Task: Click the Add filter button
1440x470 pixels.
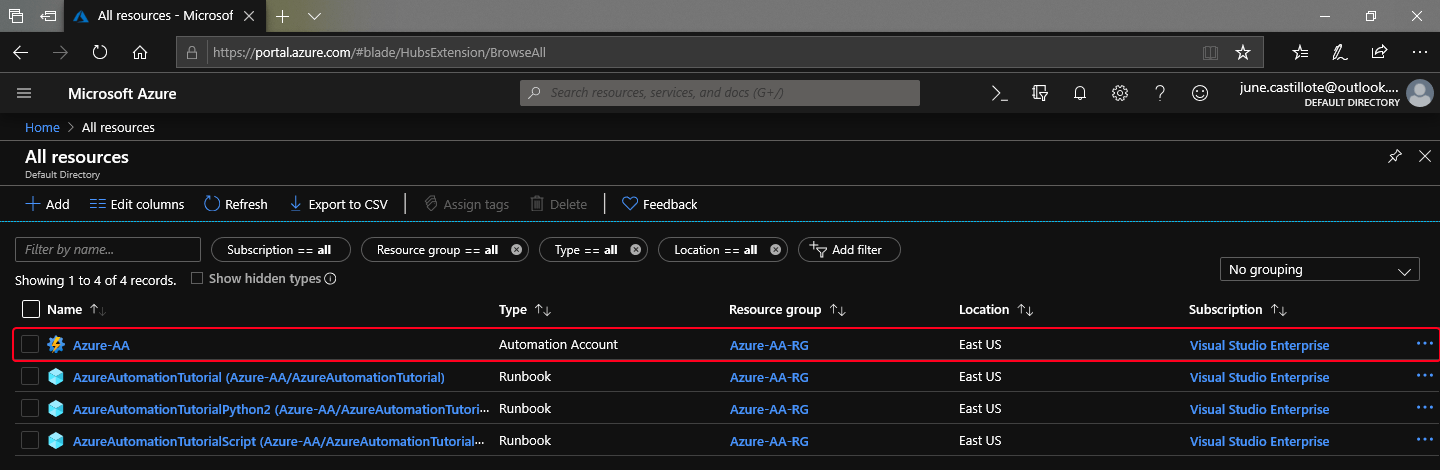Action: click(848, 250)
